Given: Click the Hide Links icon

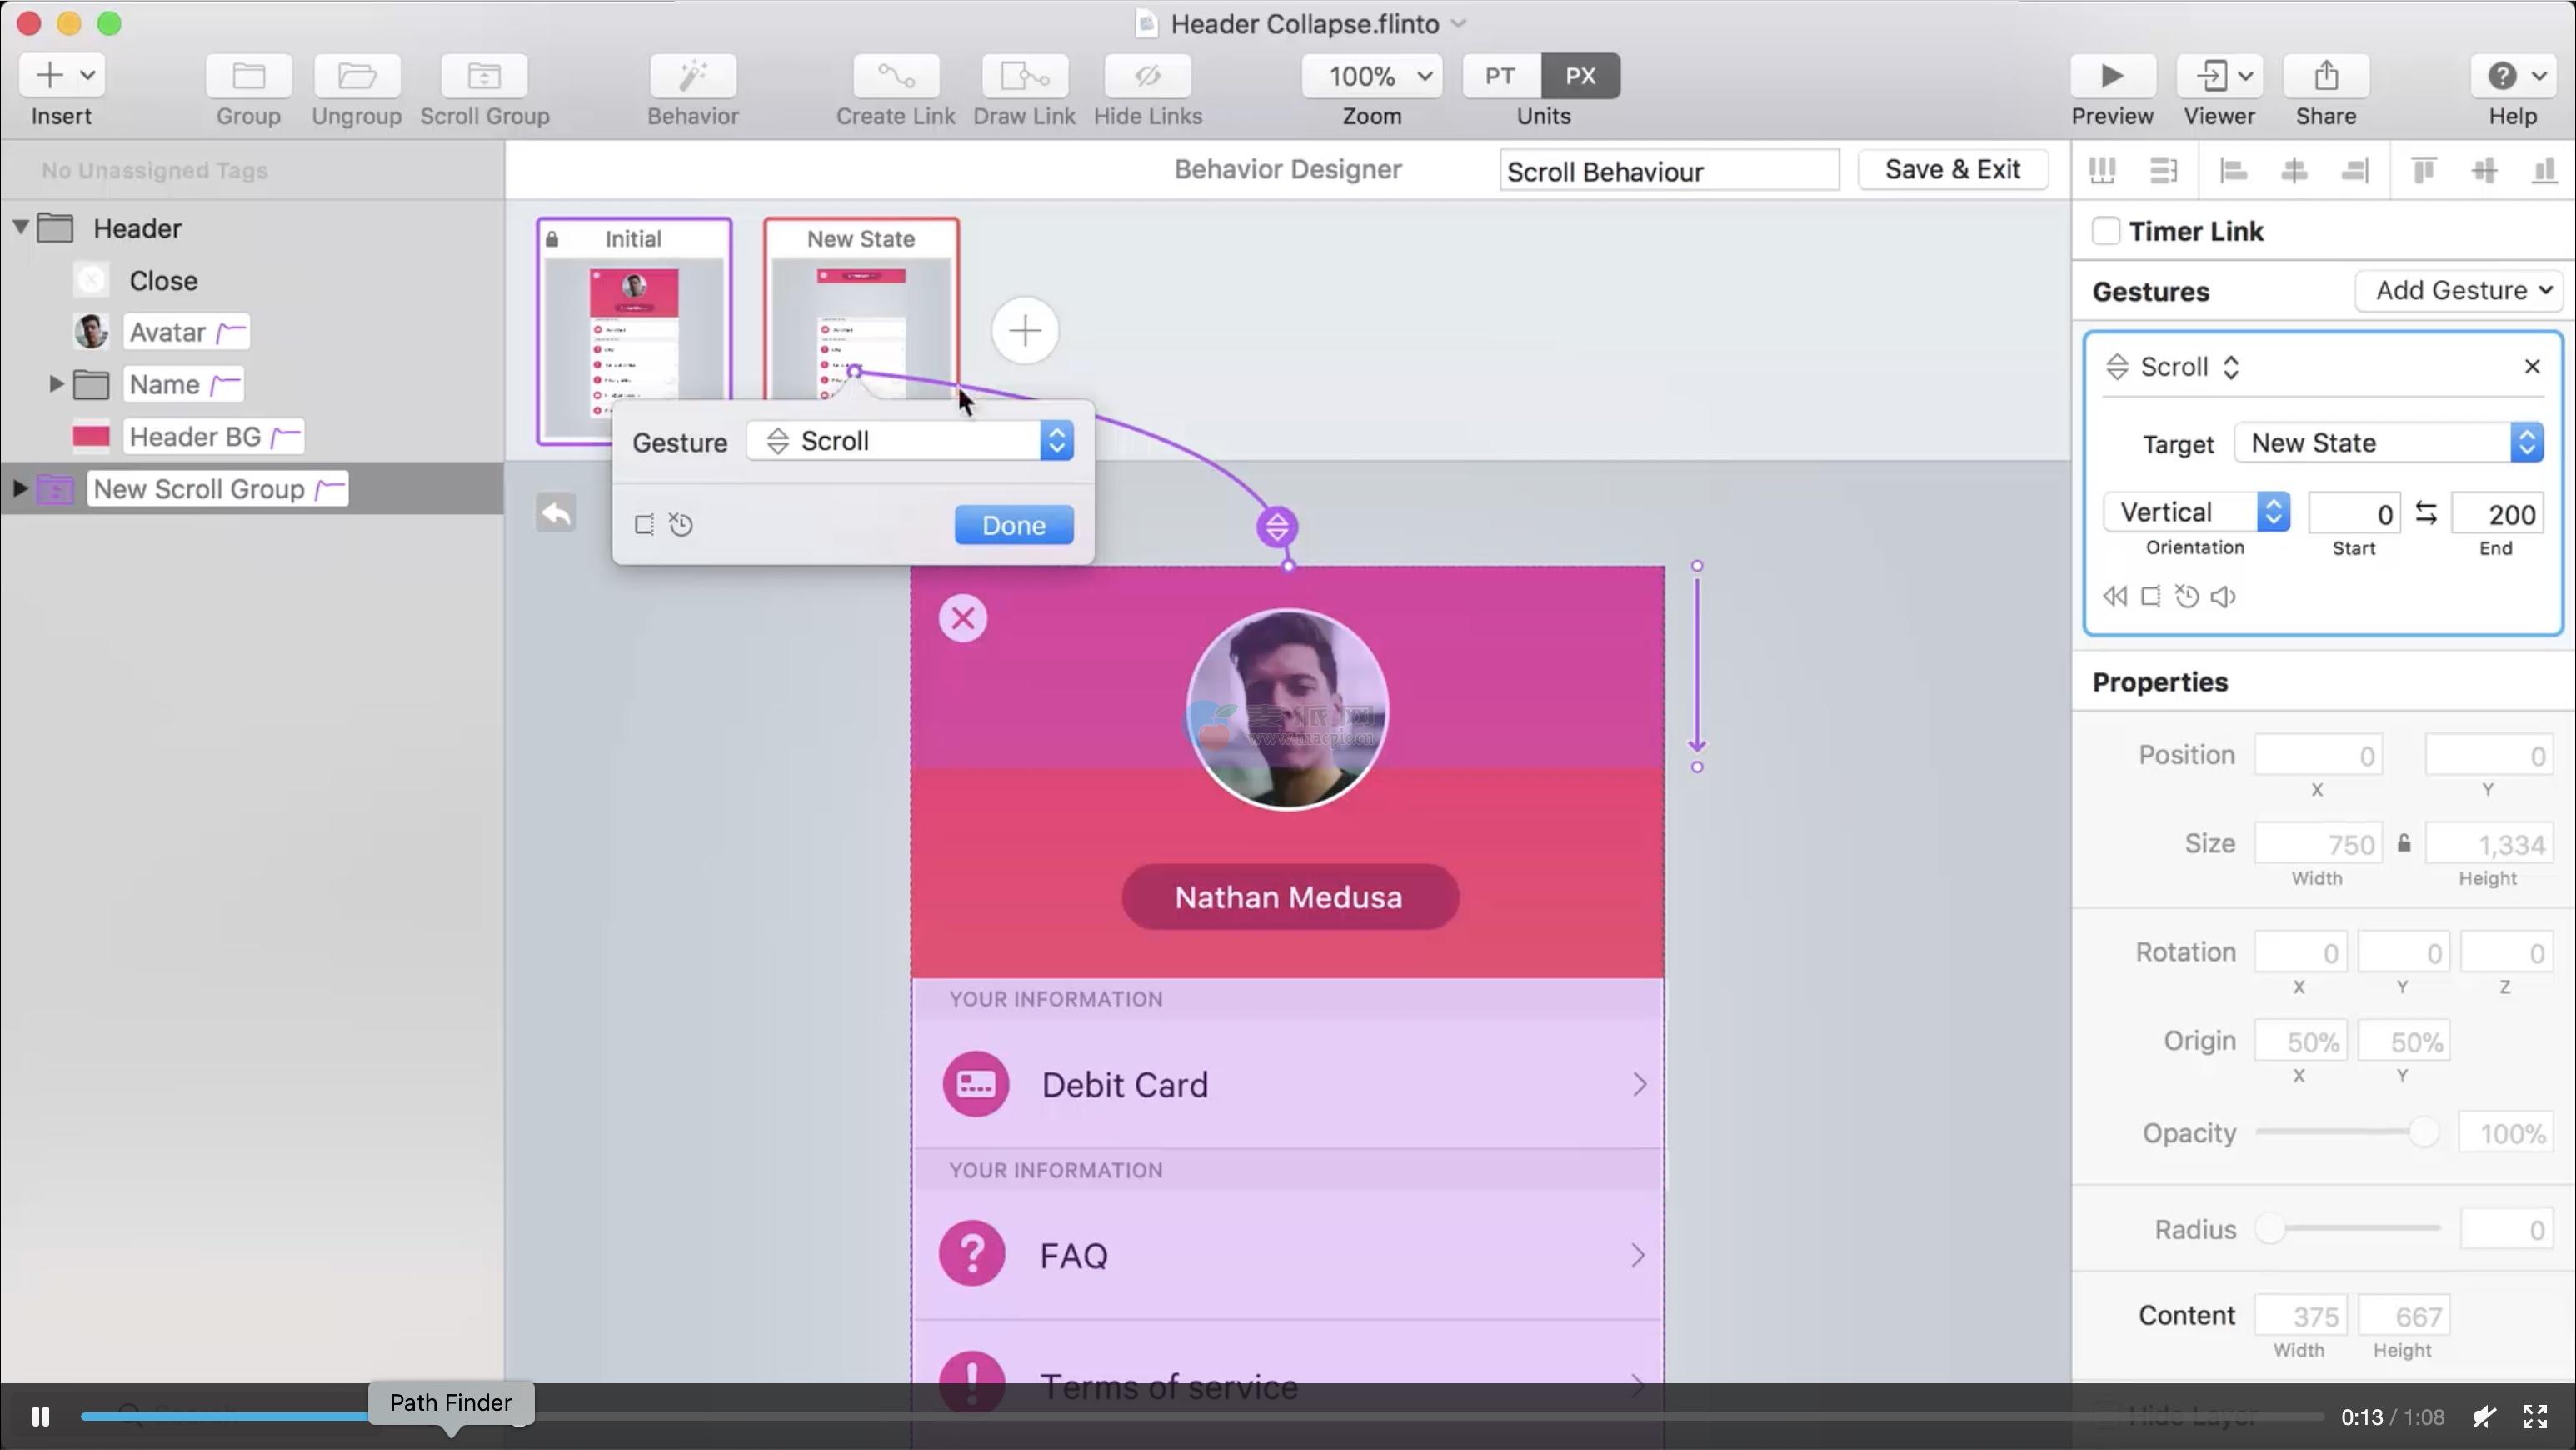Looking at the screenshot, I should (x=1147, y=76).
